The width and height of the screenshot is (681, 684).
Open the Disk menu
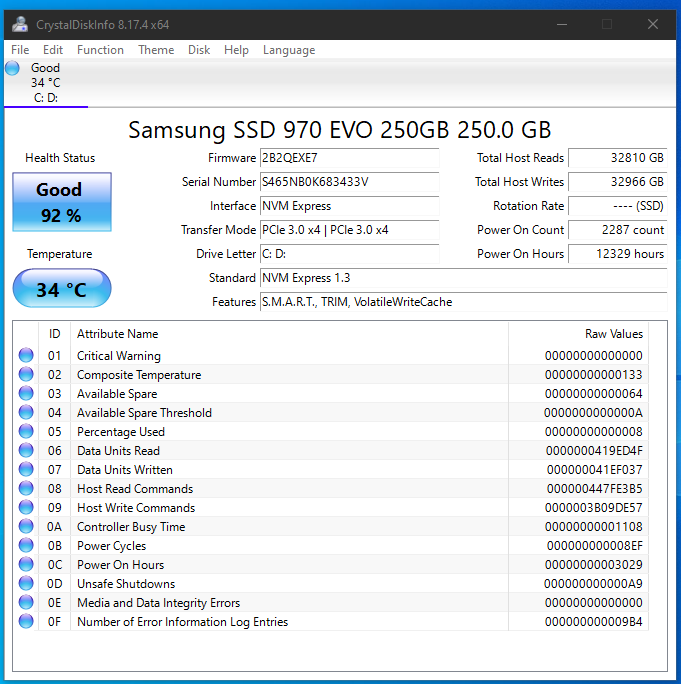199,50
